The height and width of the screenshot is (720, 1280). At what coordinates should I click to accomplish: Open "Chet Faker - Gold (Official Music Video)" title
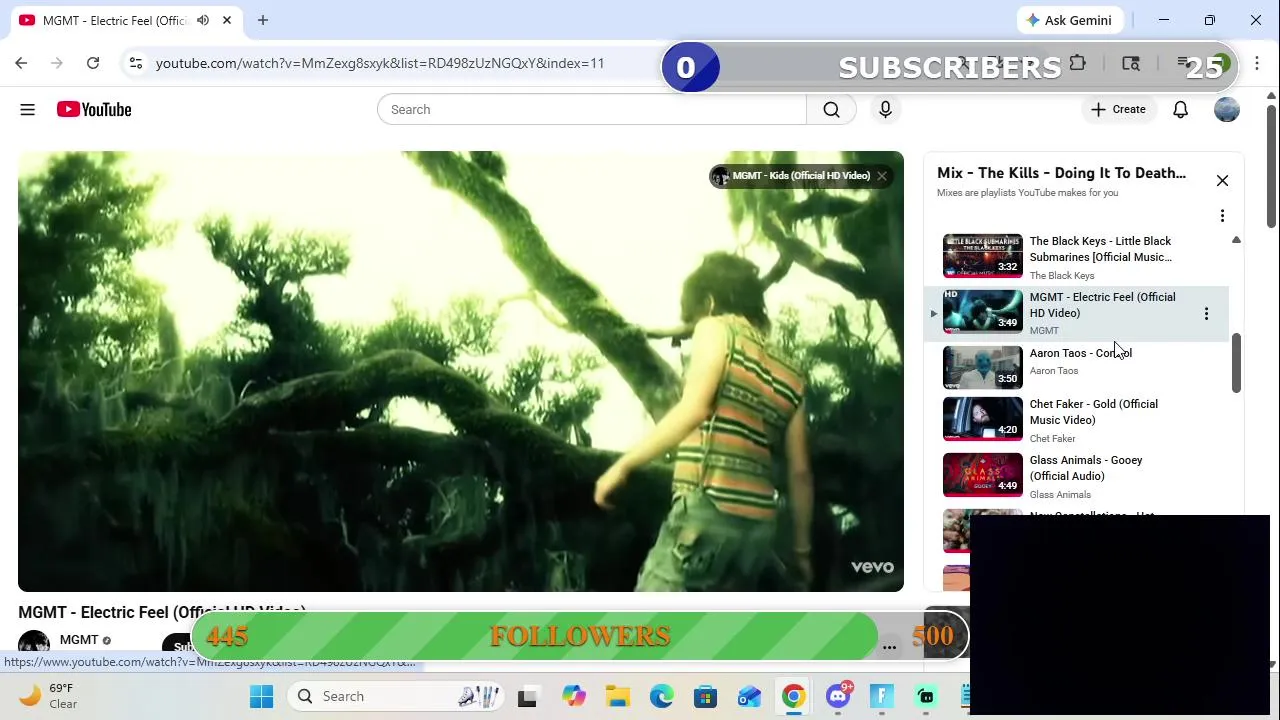(1094, 412)
